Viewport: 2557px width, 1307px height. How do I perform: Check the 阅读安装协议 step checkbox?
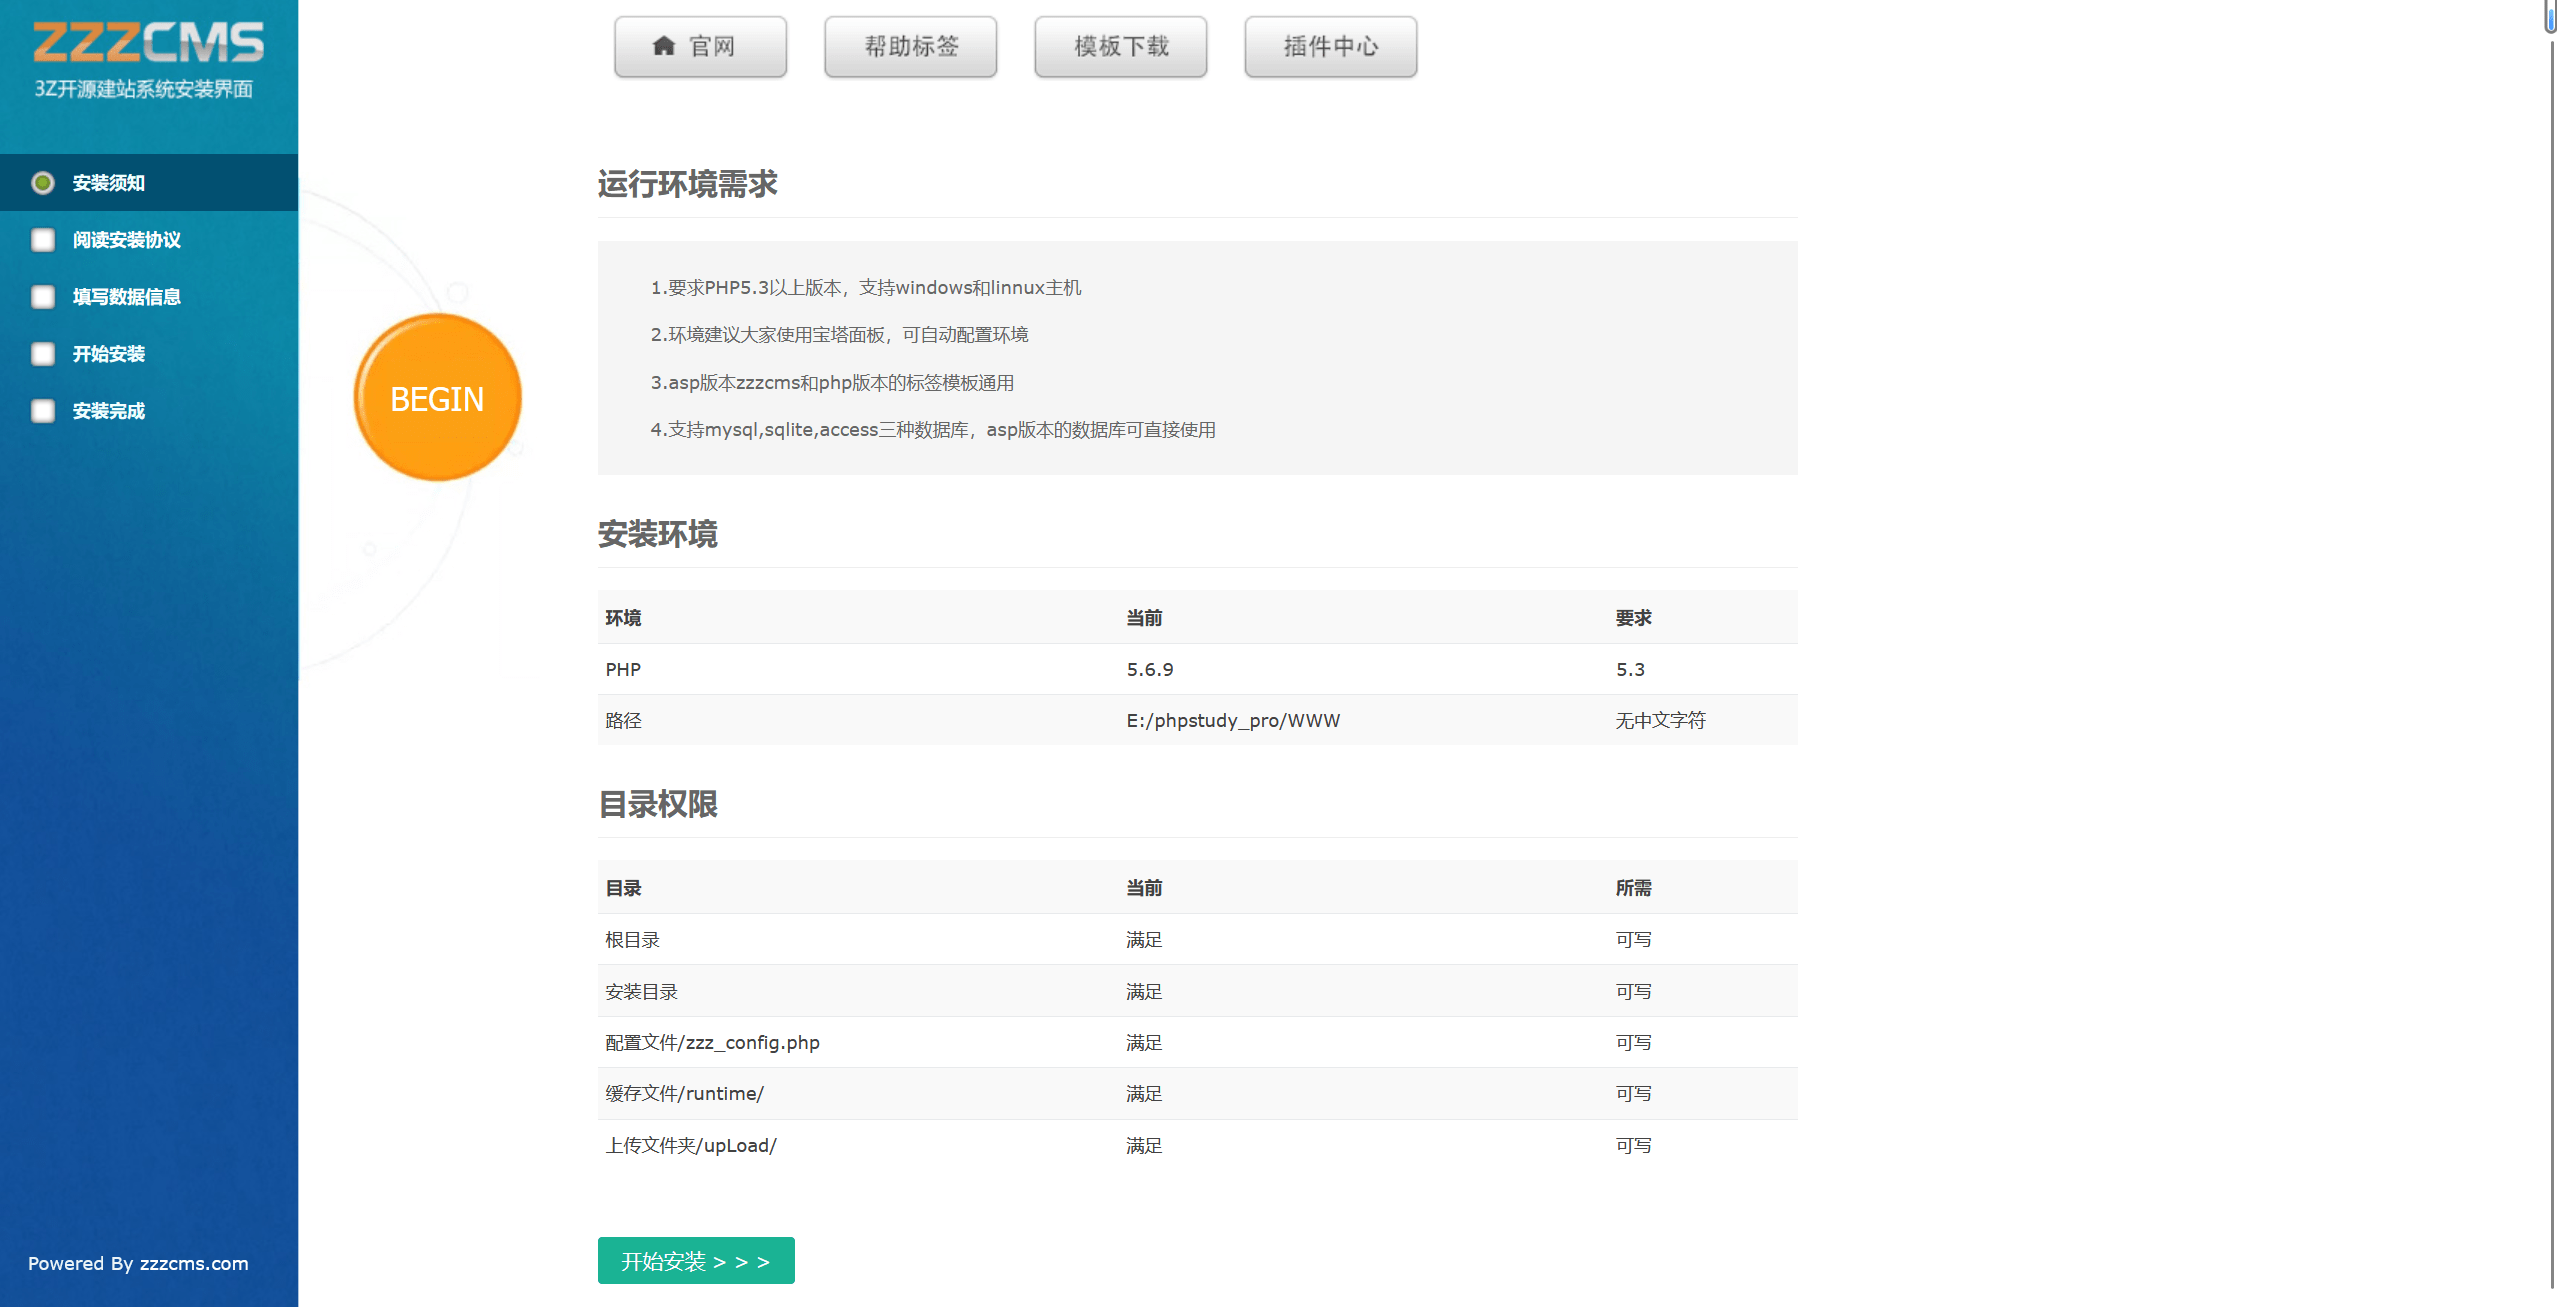[x=43, y=240]
